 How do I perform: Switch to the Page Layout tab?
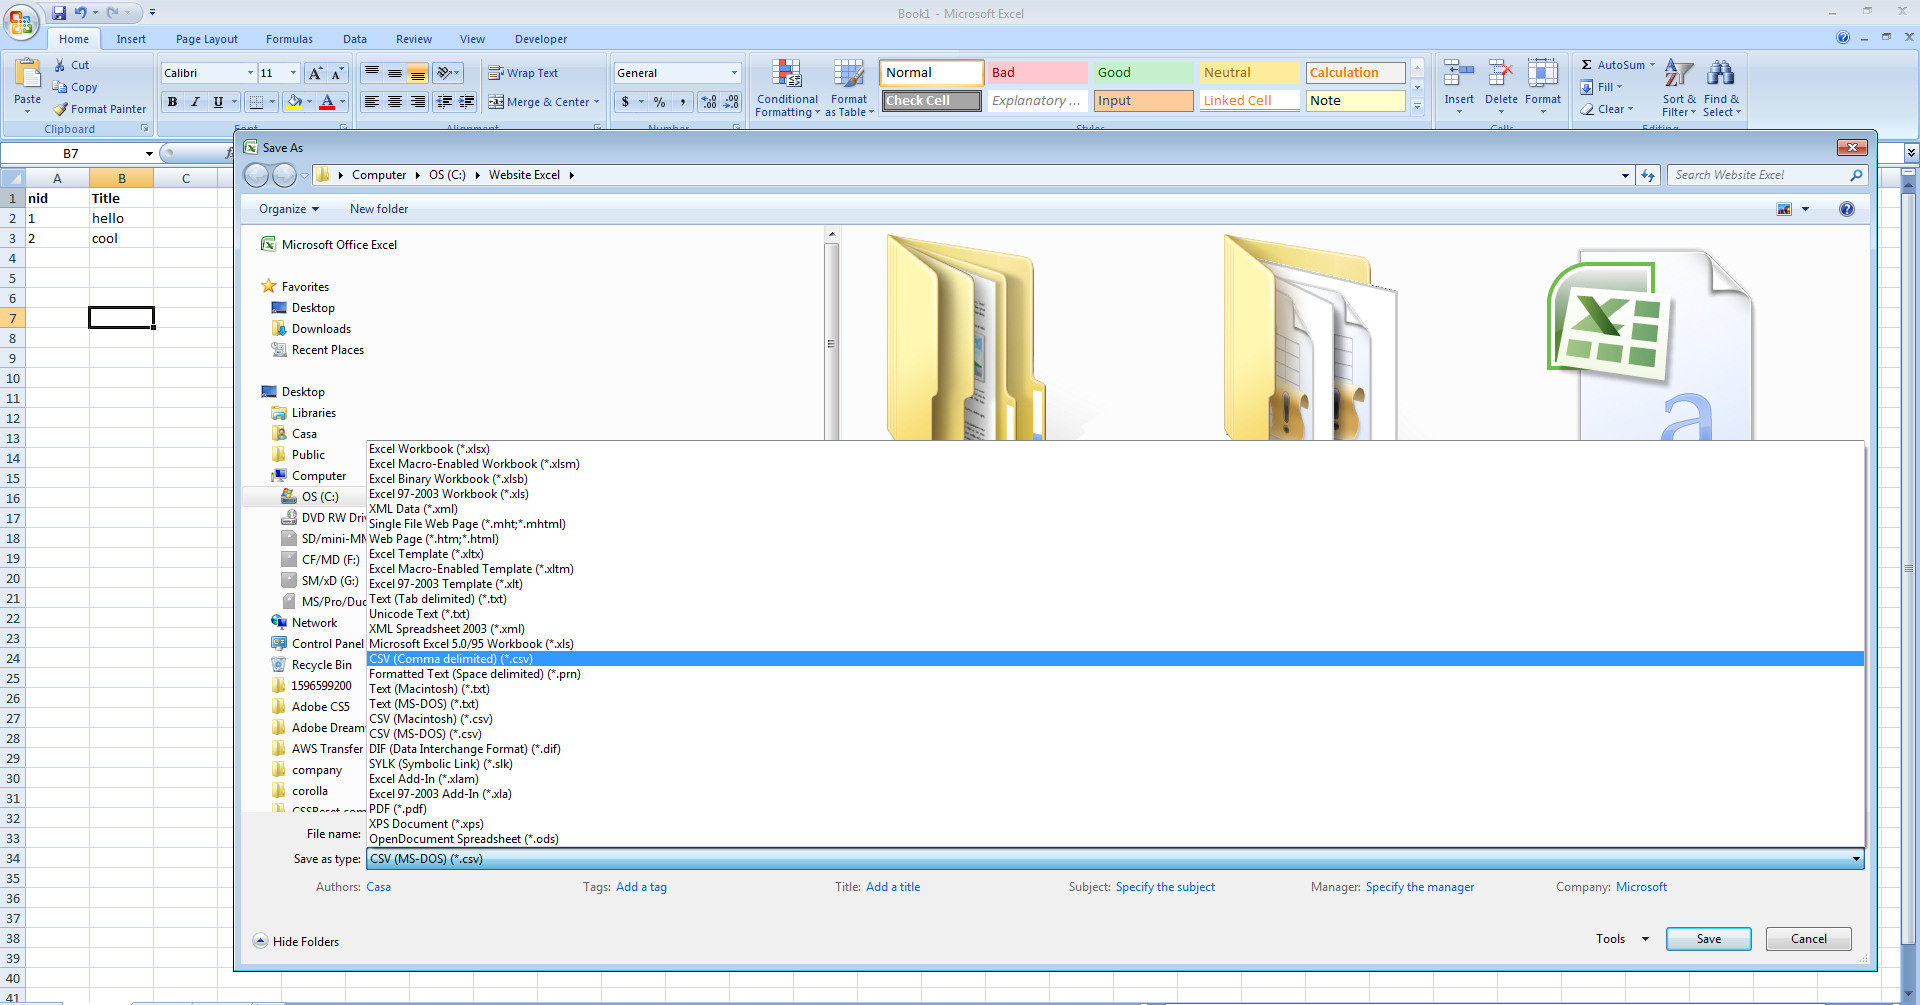[x=207, y=39]
